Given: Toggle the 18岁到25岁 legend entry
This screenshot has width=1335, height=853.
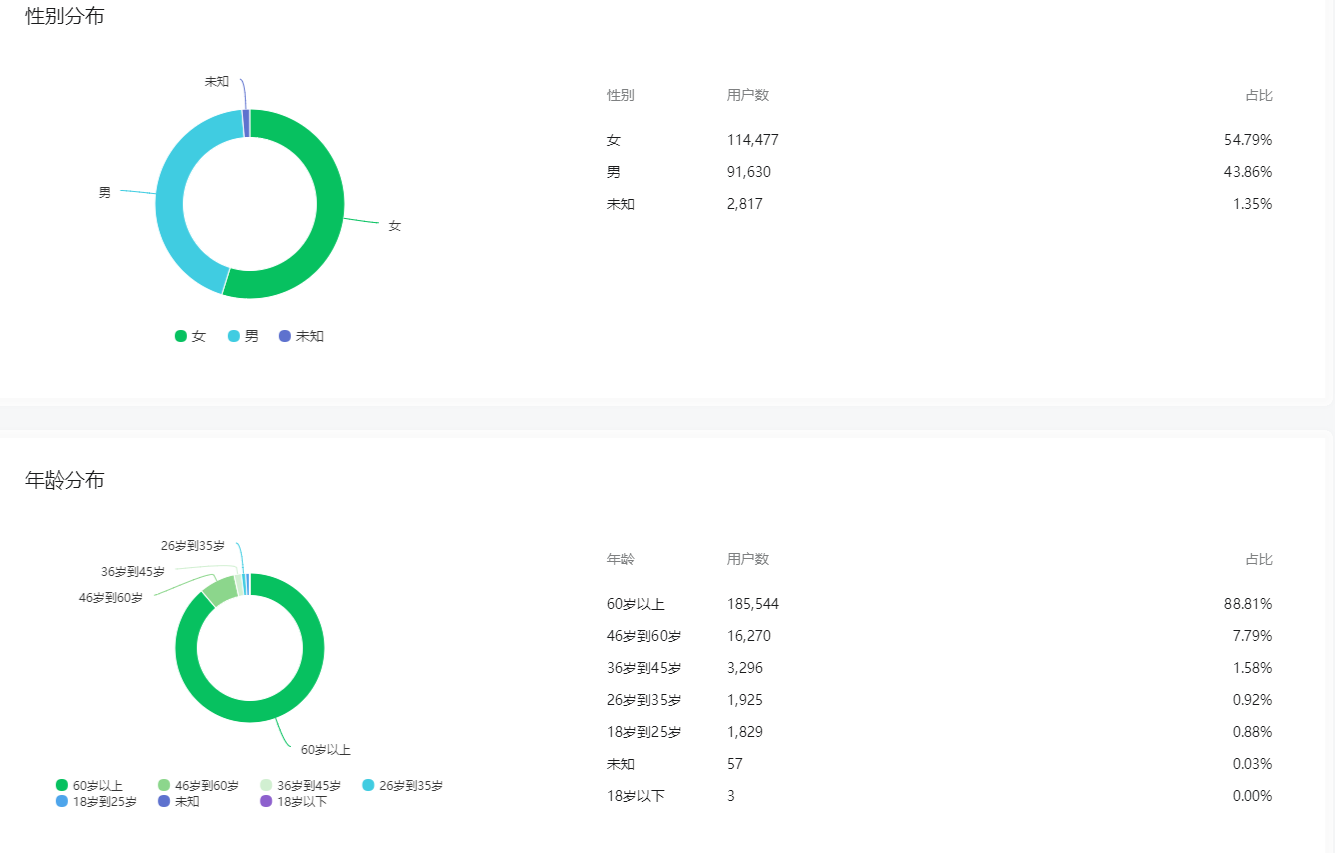Looking at the screenshot, I should coord(96,801).
